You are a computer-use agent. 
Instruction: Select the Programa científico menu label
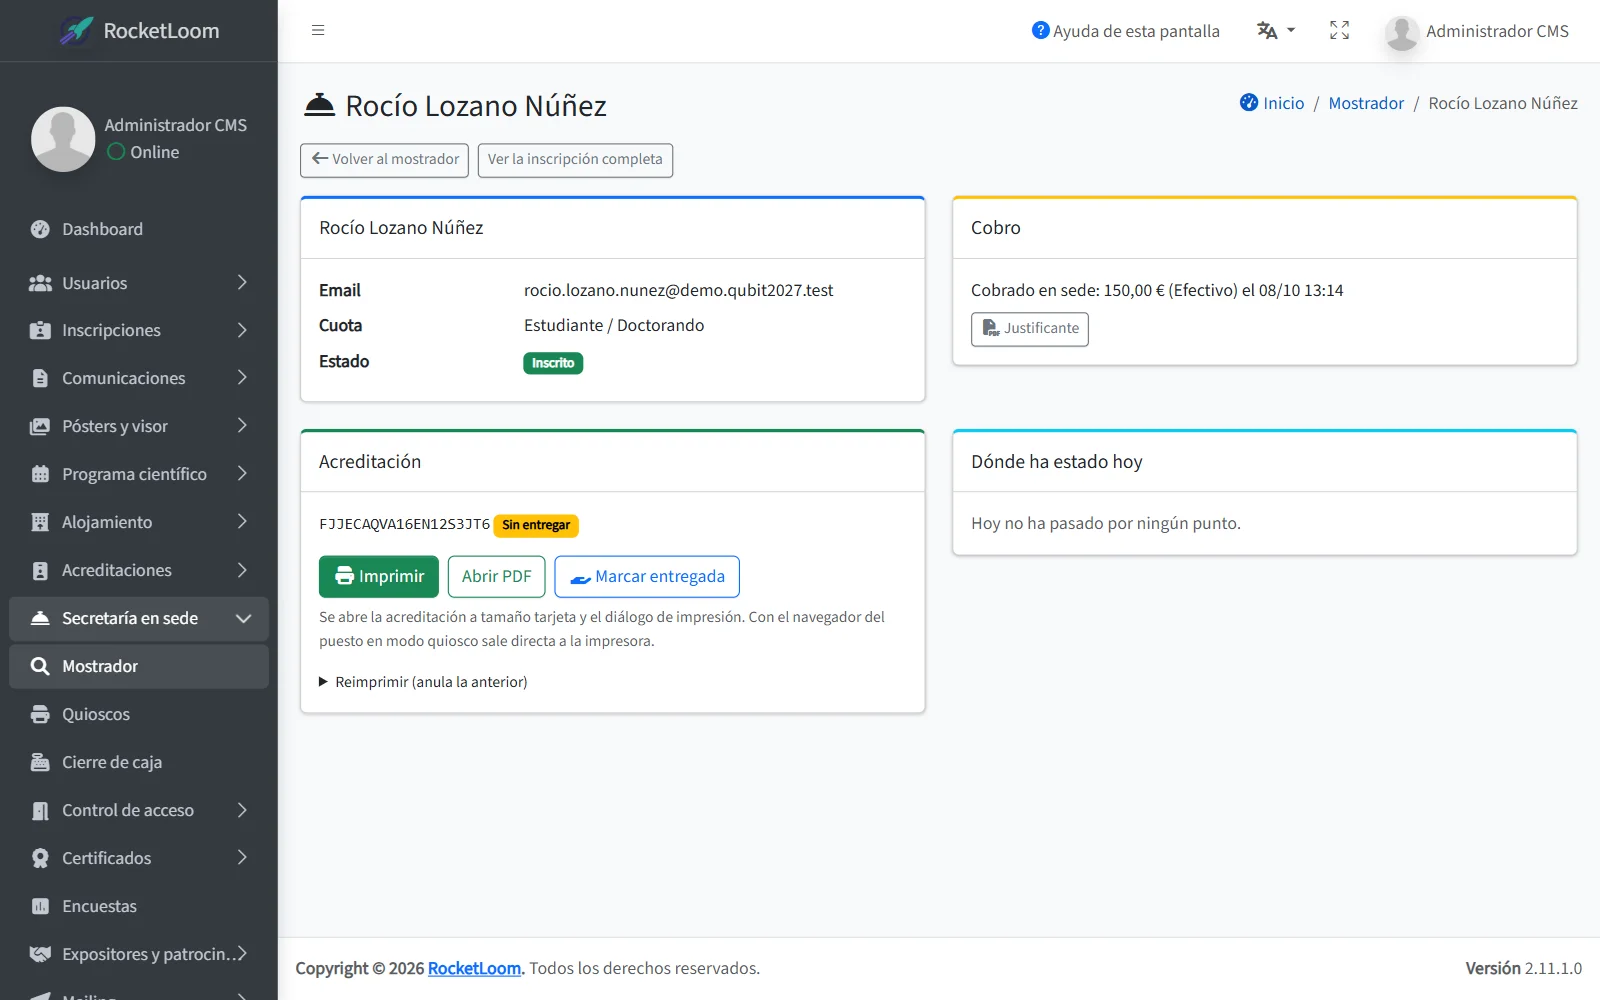coord(134,474)
